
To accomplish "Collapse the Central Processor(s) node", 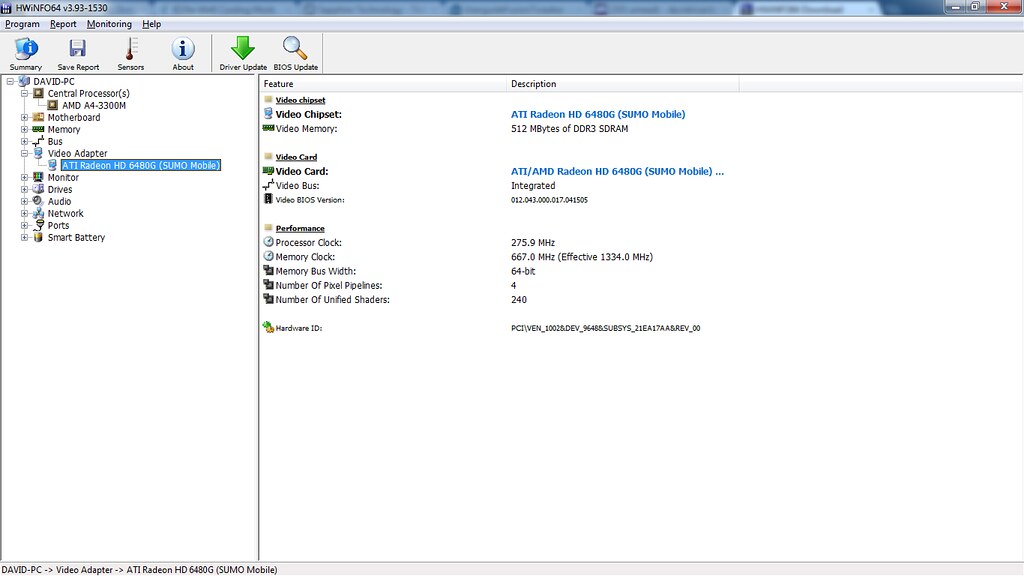I will [25, 93].
